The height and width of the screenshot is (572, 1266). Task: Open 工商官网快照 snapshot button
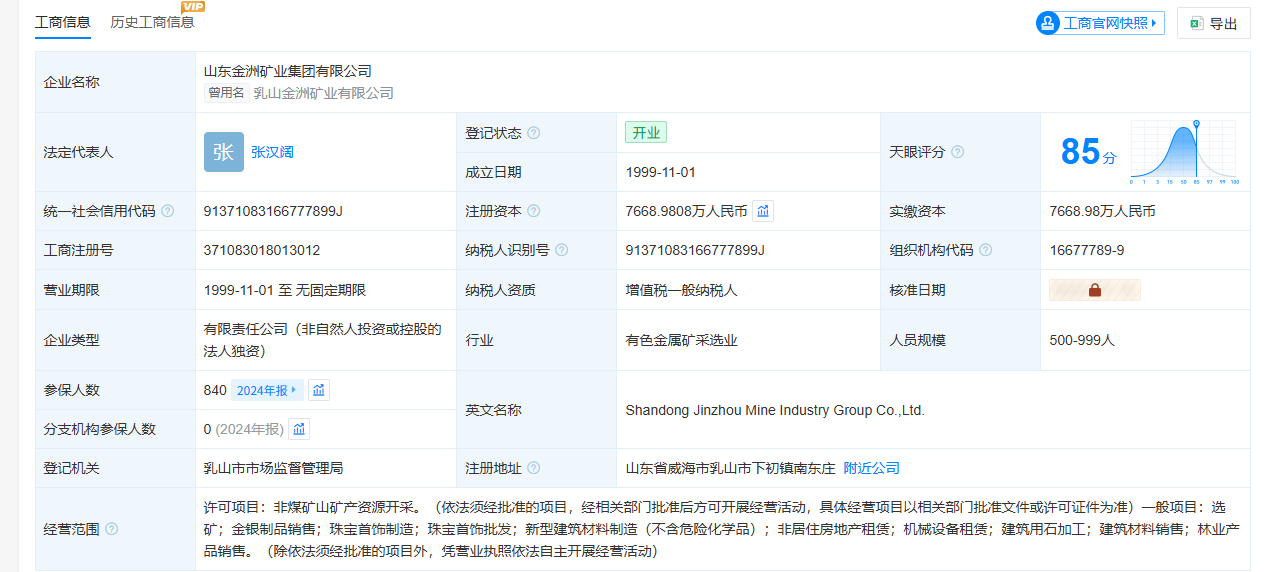click(x=1100, y=23)
